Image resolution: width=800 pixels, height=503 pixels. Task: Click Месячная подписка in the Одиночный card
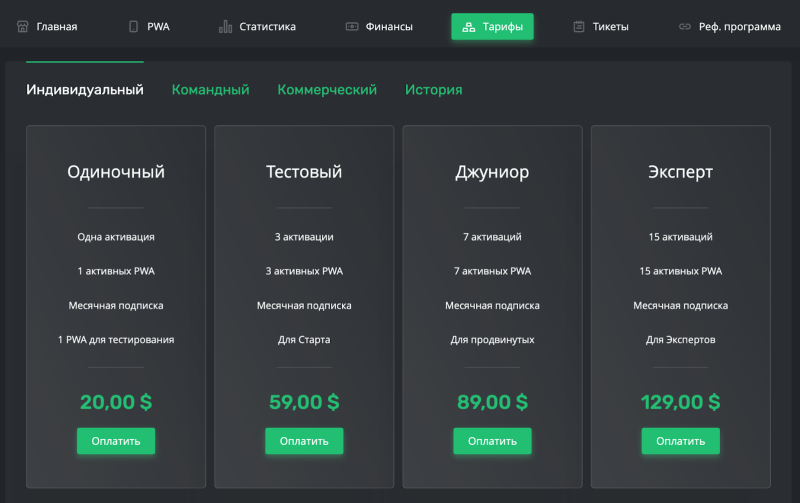(x=116, y=306)
